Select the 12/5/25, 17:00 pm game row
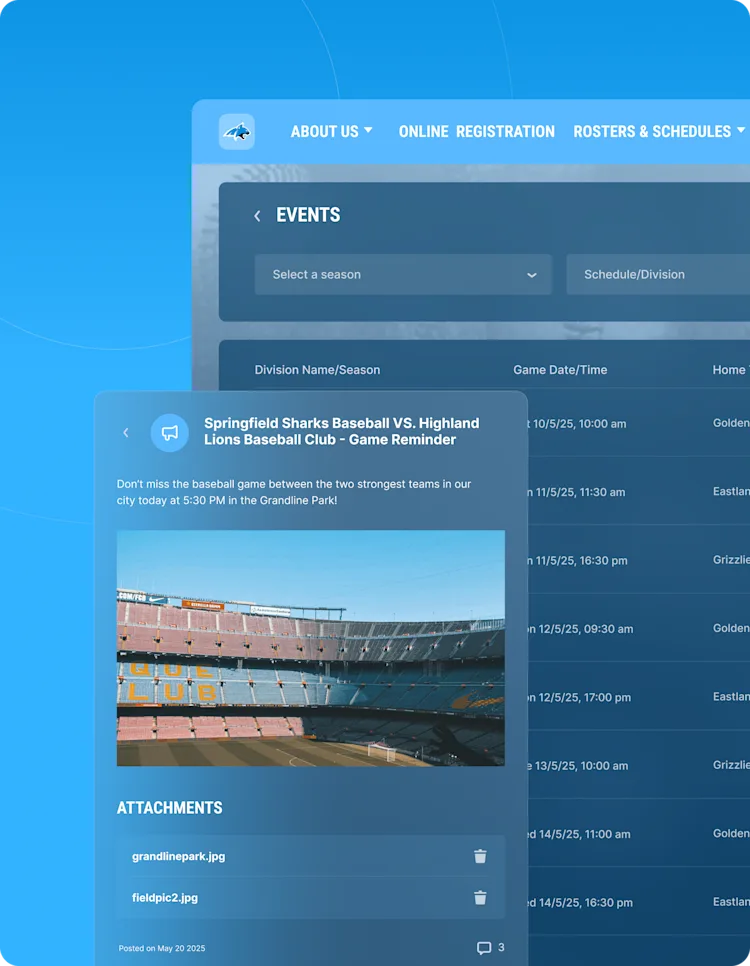 [x=638, y=696]
